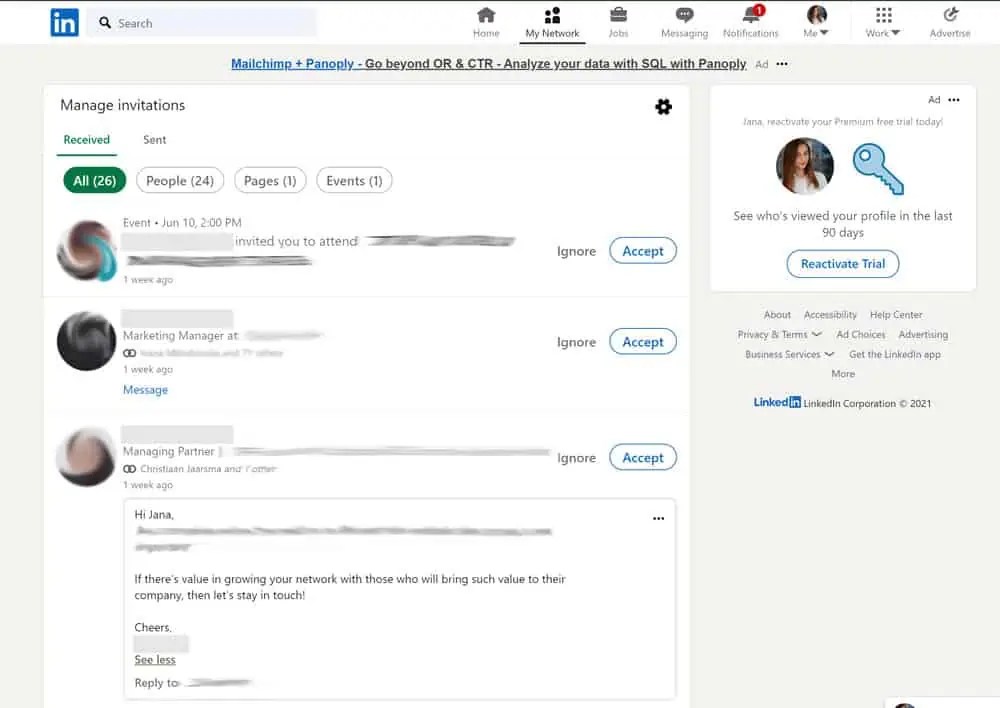This screenshot has width=1000, height=708.
Task: Click the LinkedIn search field
Action: coord(200,22)
